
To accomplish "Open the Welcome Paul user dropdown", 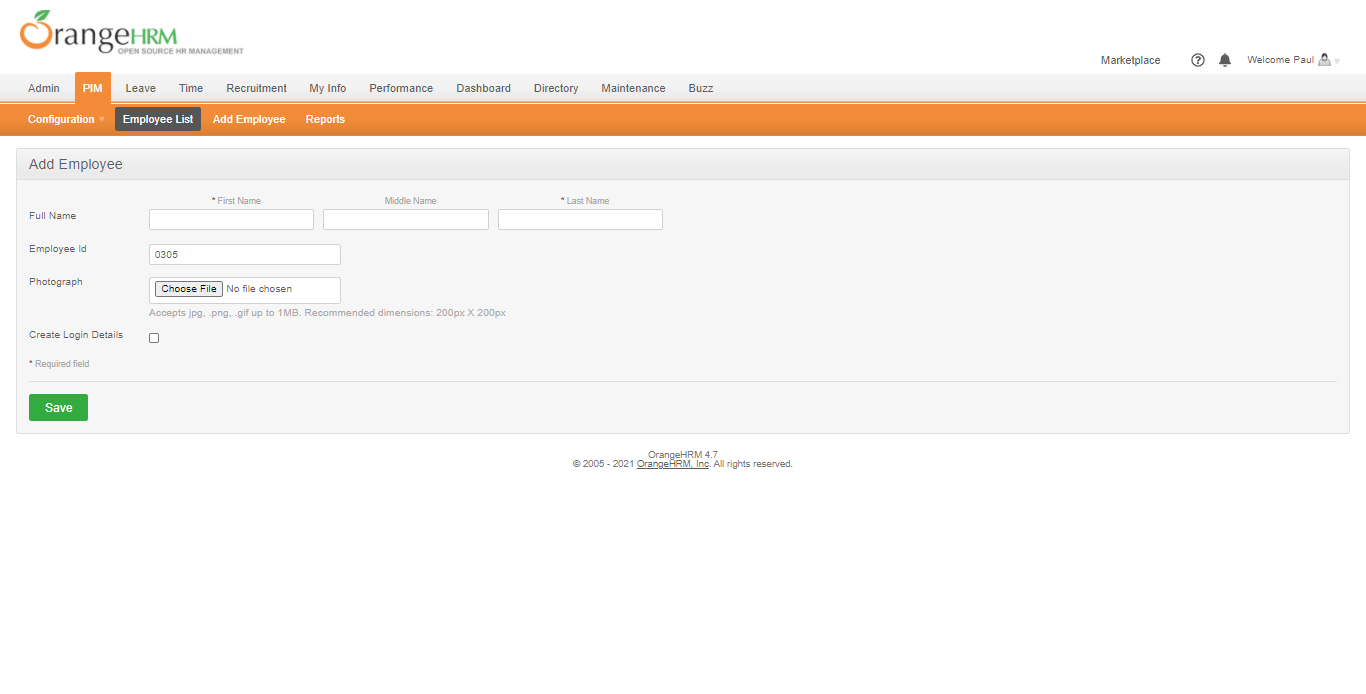I will (x=1292, y=60).
